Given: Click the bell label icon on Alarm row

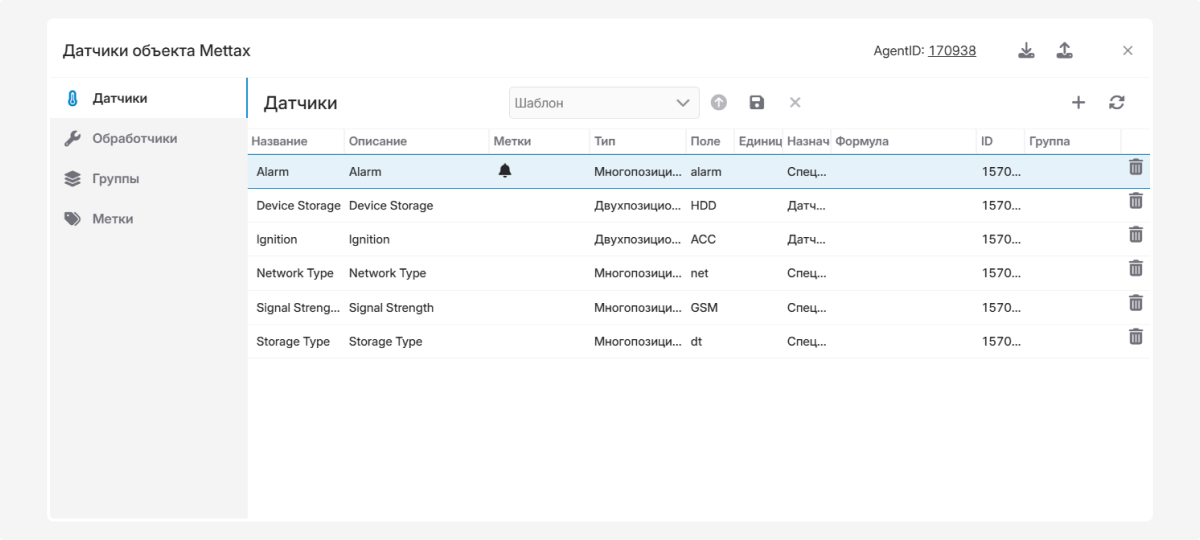Looking at the screenshot, I should tap(505, 171).
